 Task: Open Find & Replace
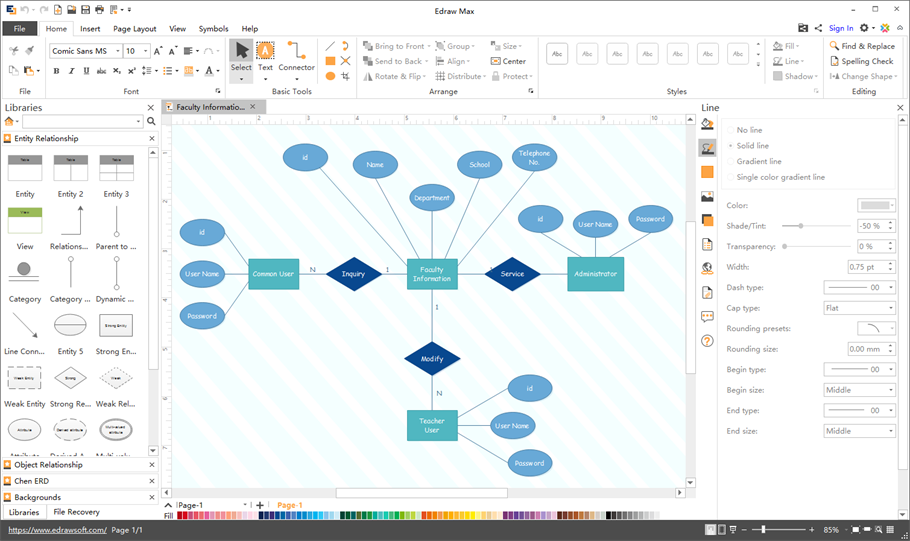(x=861, y=46)
